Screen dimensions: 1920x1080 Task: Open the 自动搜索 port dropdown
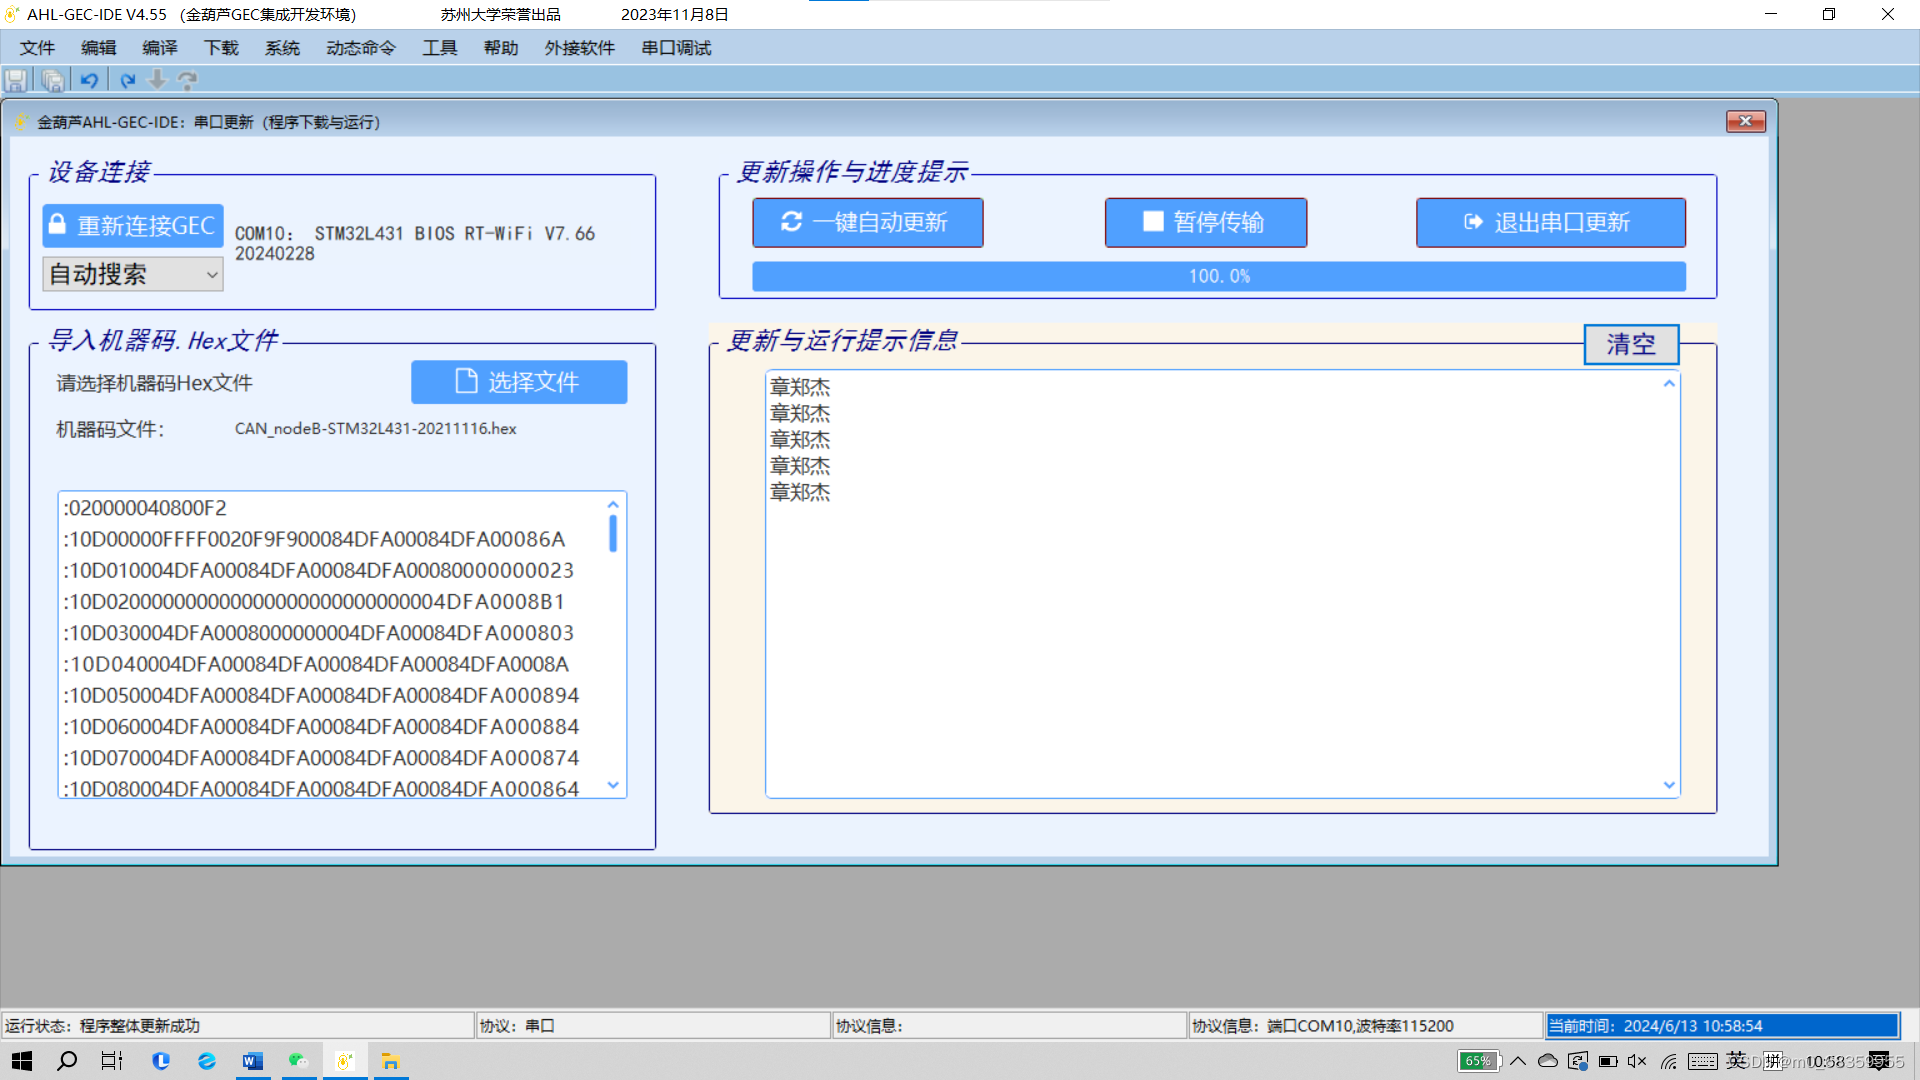pos(132,274)
